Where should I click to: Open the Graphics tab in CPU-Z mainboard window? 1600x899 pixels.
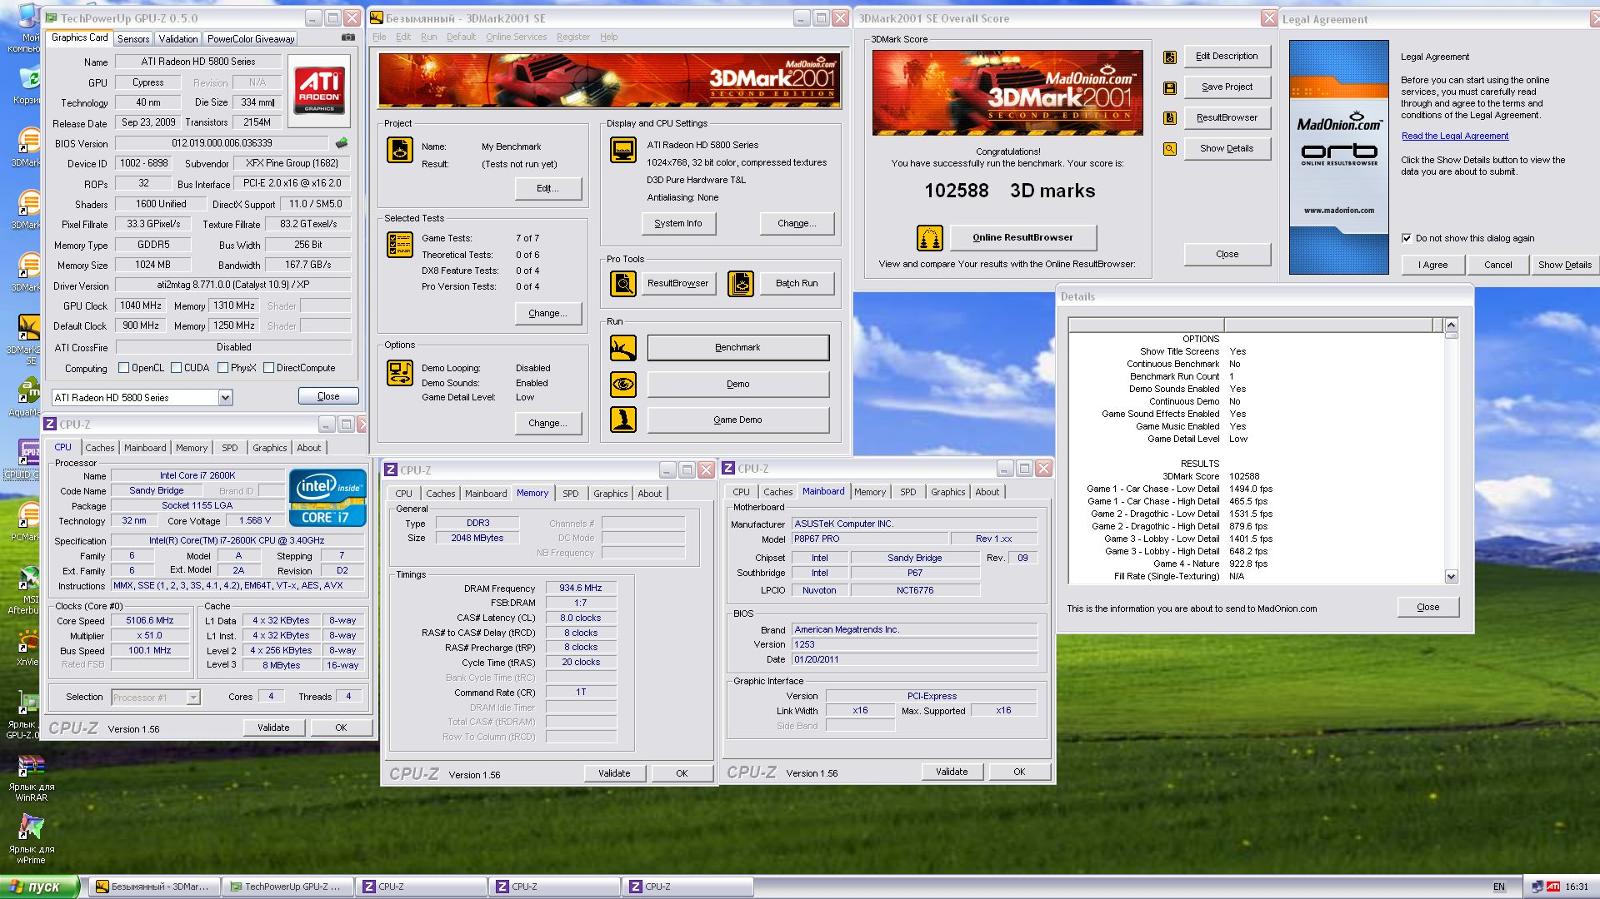[x=948, y=492]
